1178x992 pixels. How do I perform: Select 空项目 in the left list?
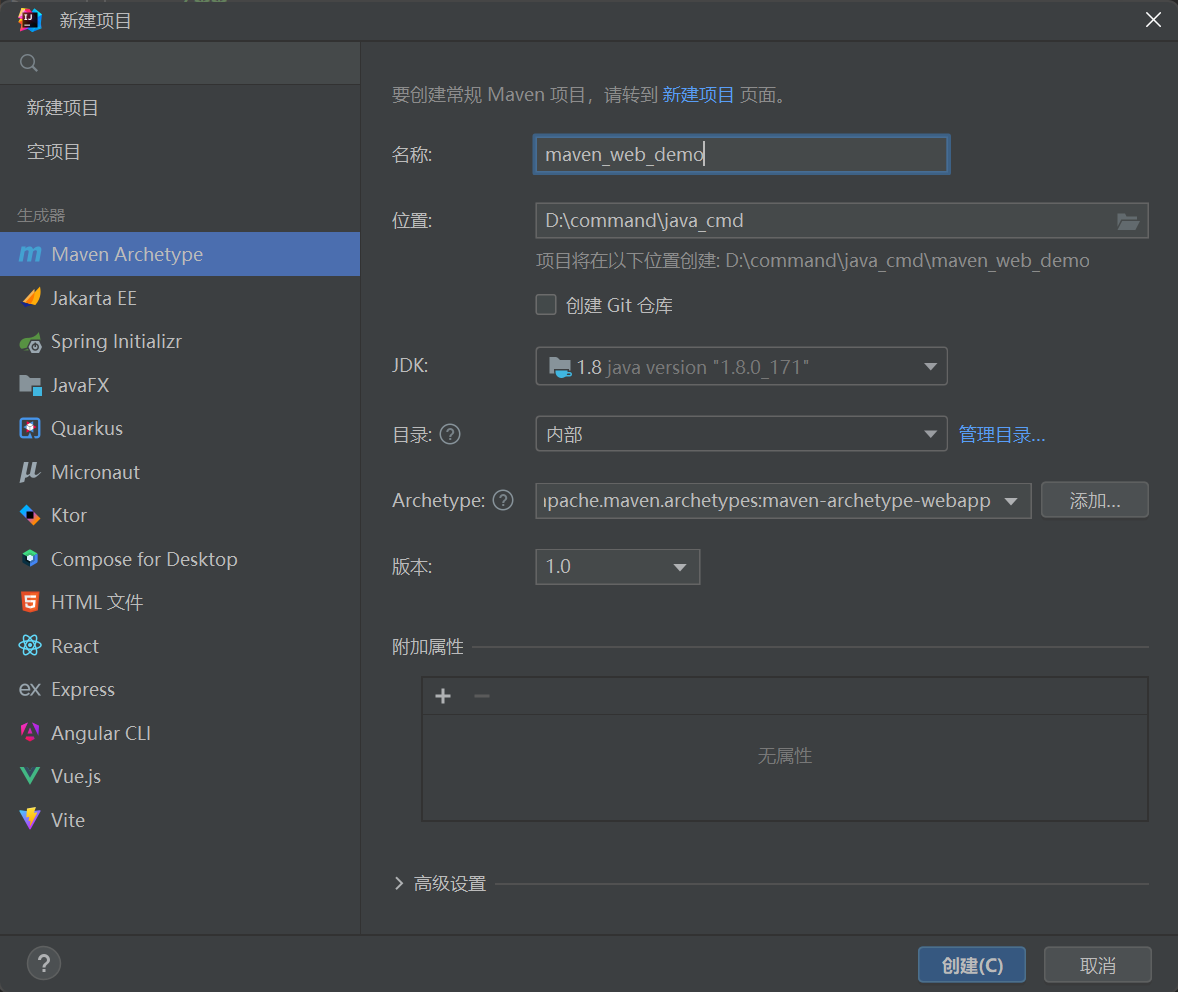coord(54,152)
